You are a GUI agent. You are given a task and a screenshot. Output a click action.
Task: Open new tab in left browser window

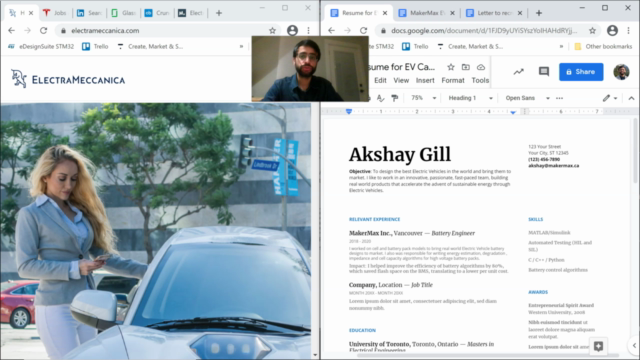click(x=219, y=13)
